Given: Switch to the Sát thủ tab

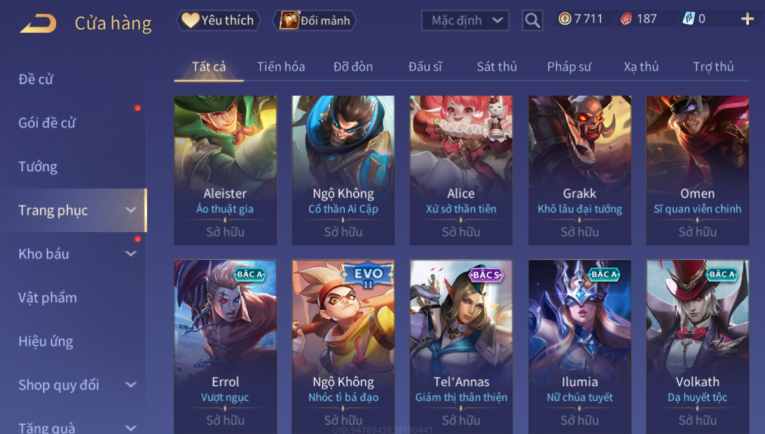Looking at the screenshot, I should [497, 67].
